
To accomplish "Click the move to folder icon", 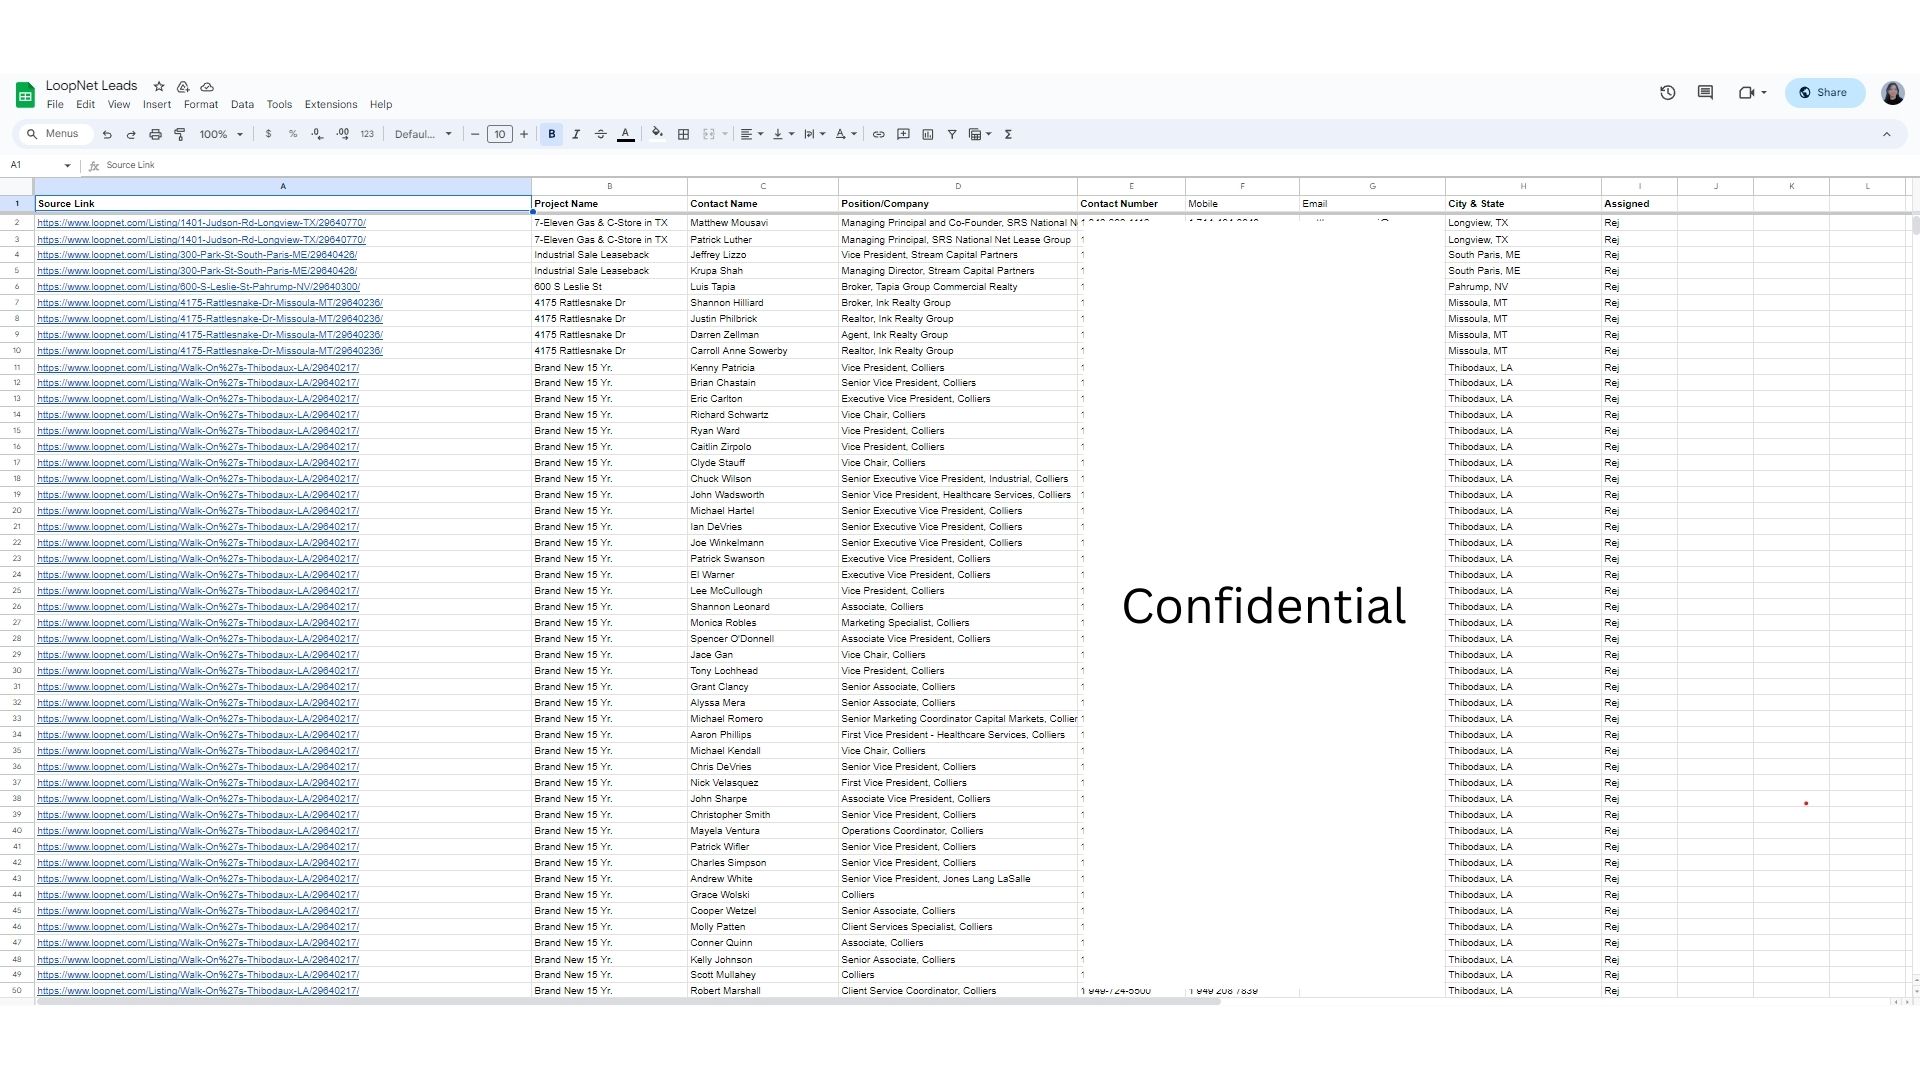I will pyautogui.click(x=183, y=87).
